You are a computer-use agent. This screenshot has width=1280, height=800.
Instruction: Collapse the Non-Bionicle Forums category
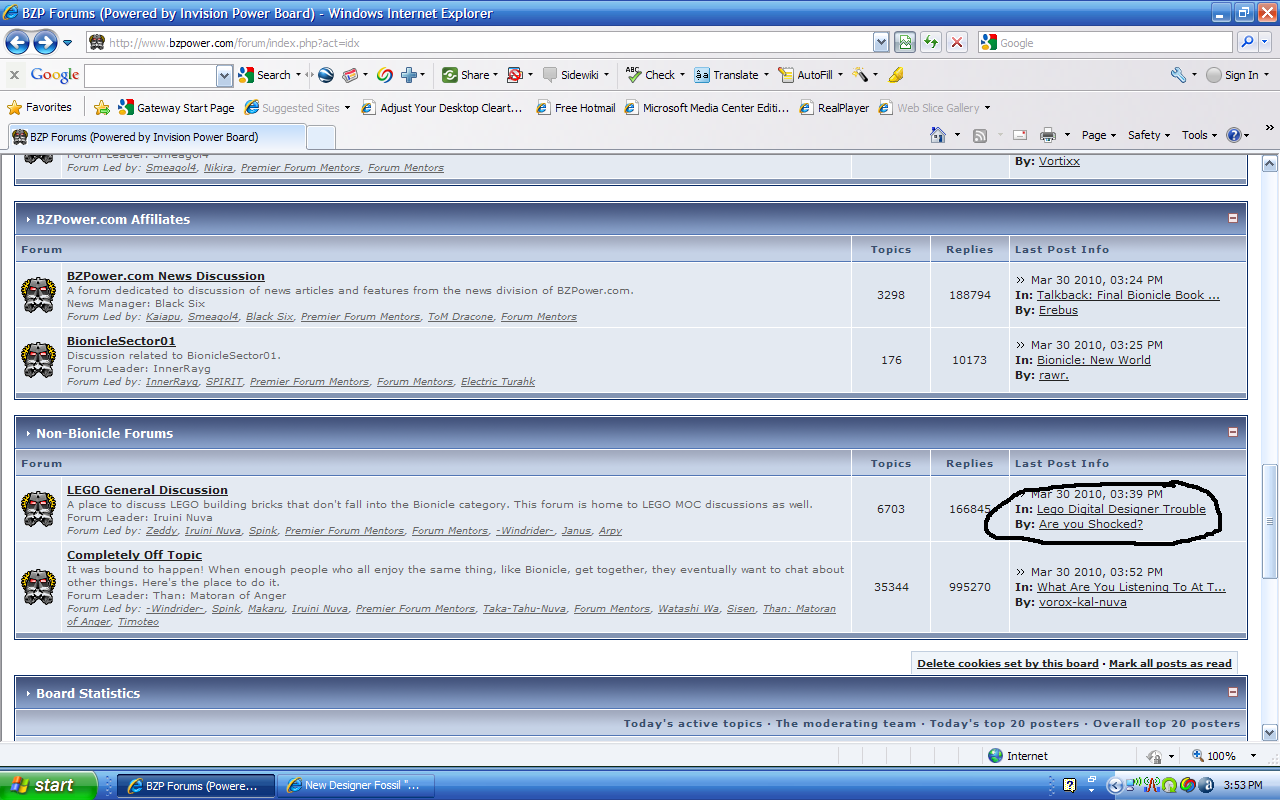coord(1233,432)
